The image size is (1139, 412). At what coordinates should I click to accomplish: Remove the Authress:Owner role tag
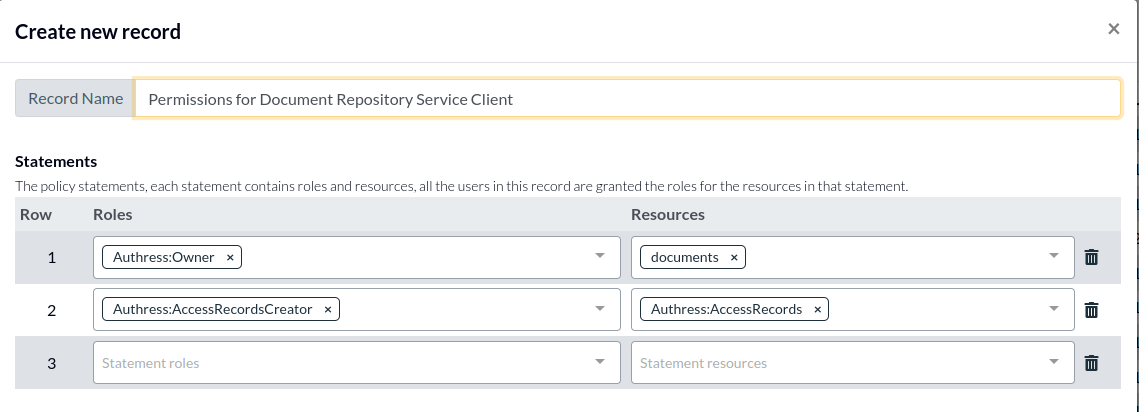(x=230, y=257)
